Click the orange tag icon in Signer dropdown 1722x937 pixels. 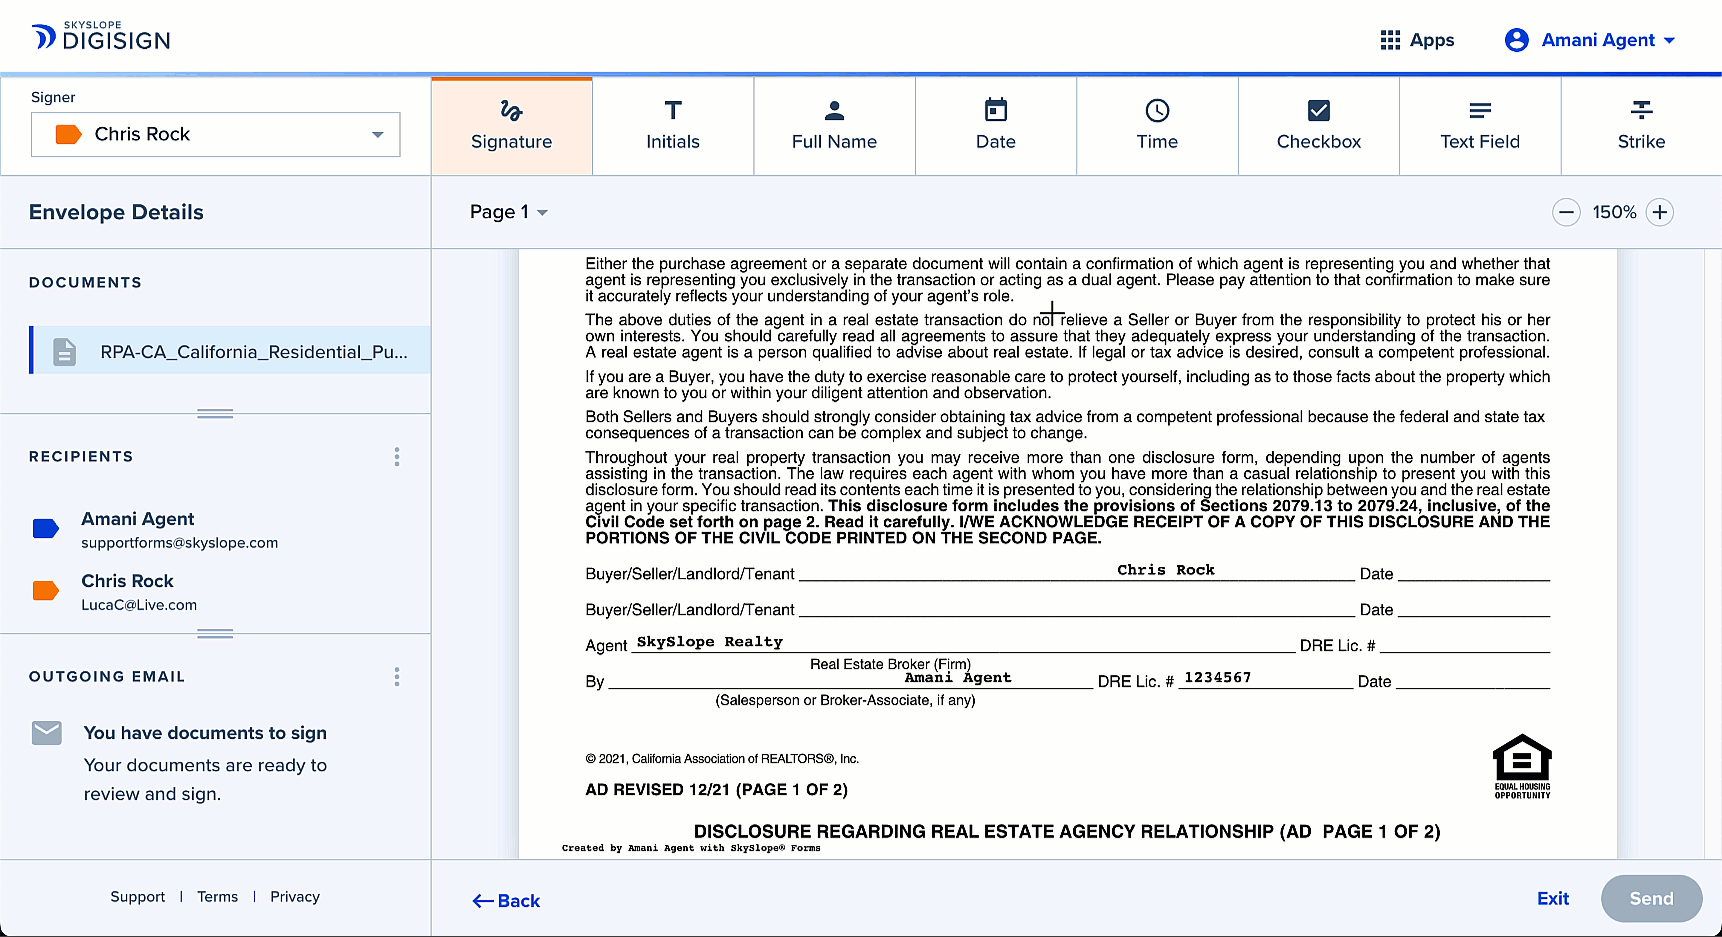pos(68,134)
